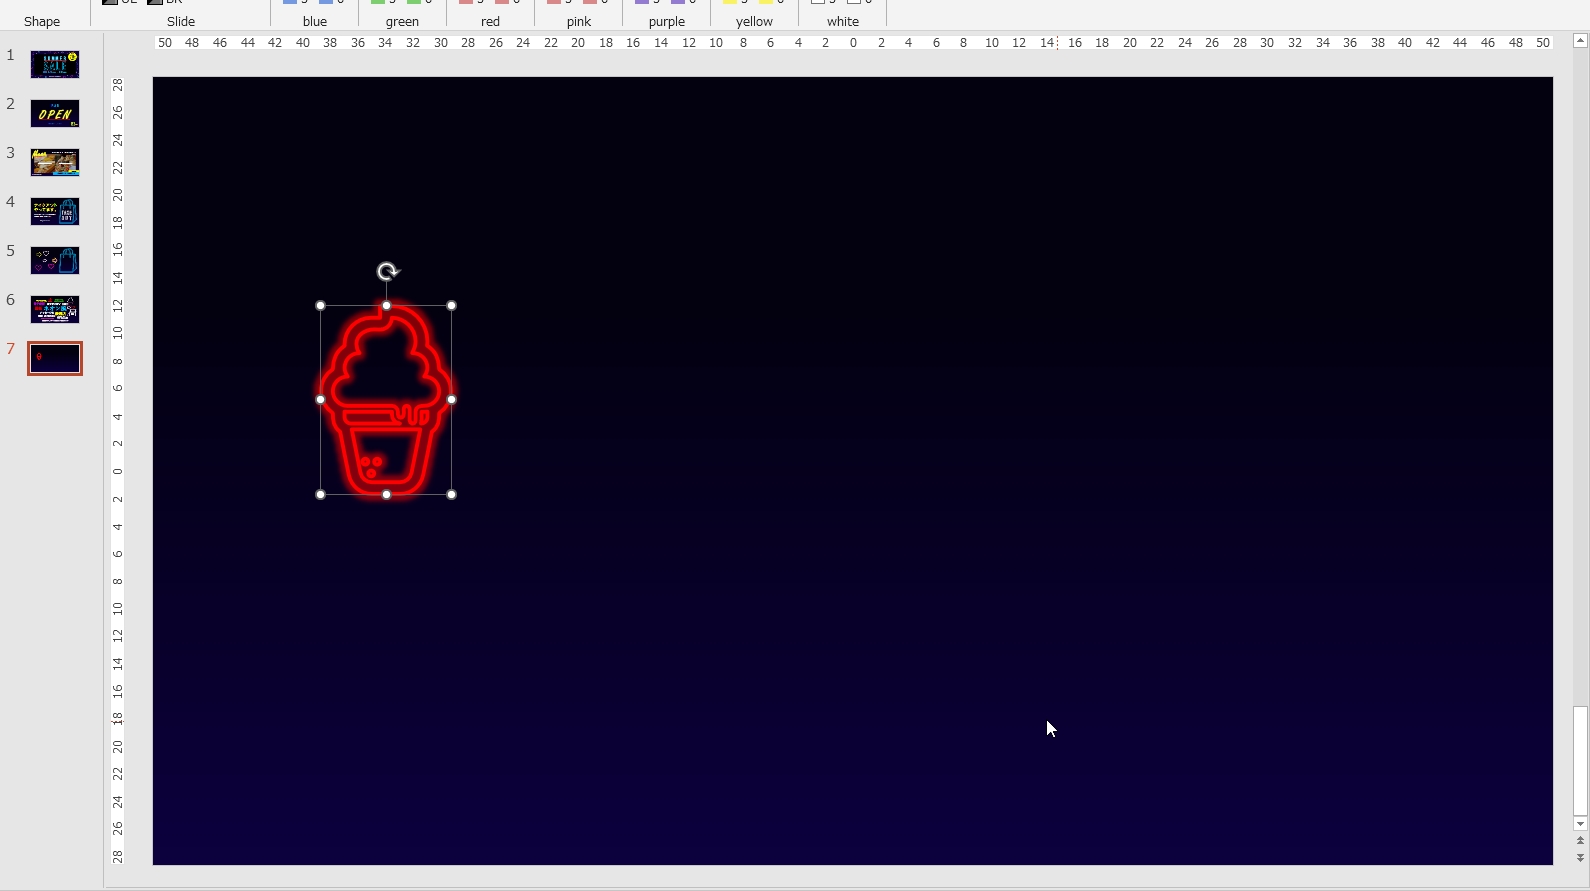Click the vertical scrollbar thumb

point(1580,761)
